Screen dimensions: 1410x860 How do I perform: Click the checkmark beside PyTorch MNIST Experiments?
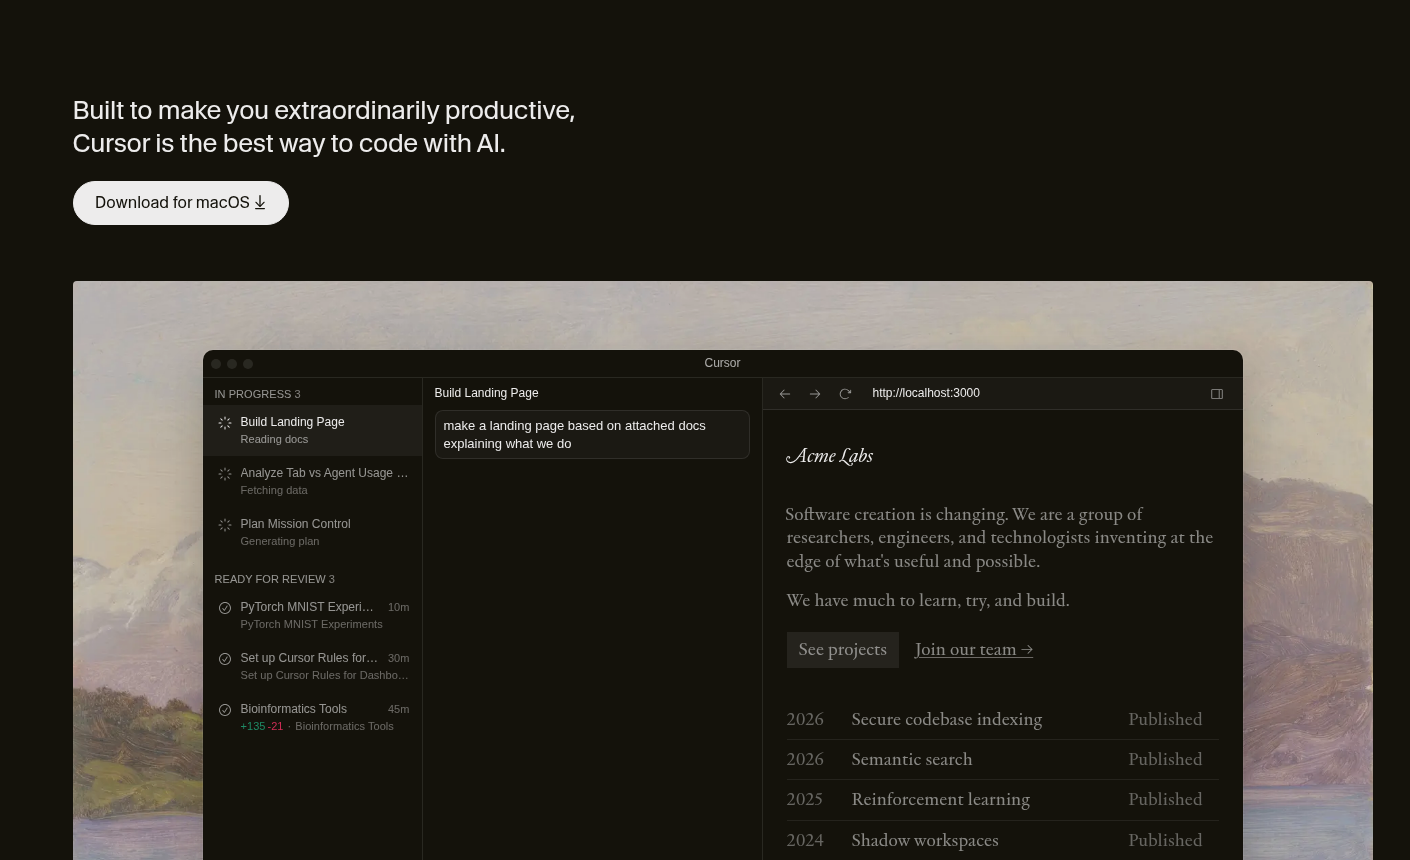(x=224, y=608)
